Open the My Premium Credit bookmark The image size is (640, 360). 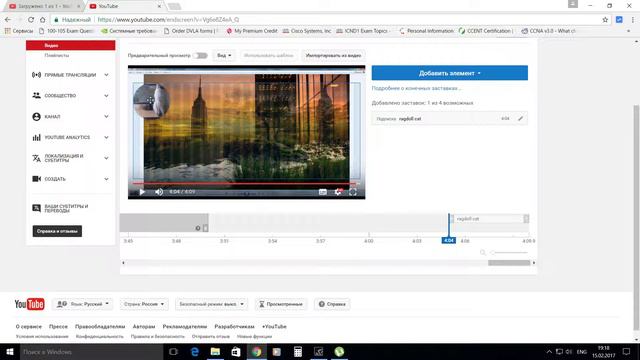pos(251,31)
